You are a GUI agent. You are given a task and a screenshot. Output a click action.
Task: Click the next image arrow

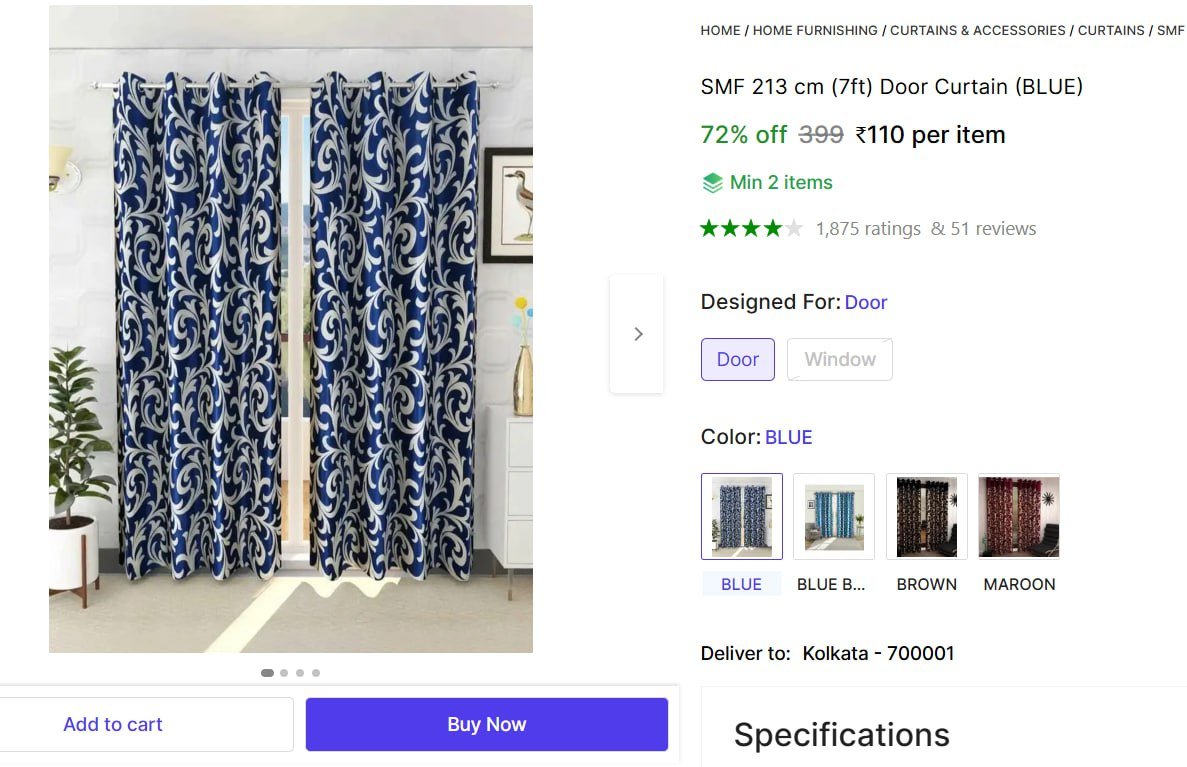click(637, 334)
